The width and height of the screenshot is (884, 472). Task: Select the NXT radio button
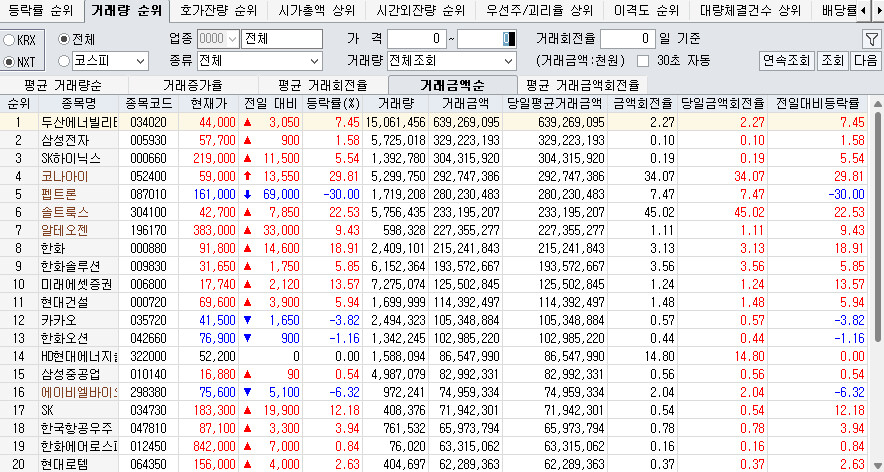click(10, 62)
